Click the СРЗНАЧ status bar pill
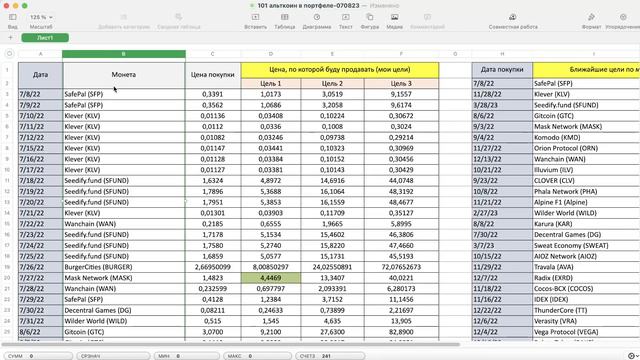This screenshot has height=360, width=640. [113, 356]
